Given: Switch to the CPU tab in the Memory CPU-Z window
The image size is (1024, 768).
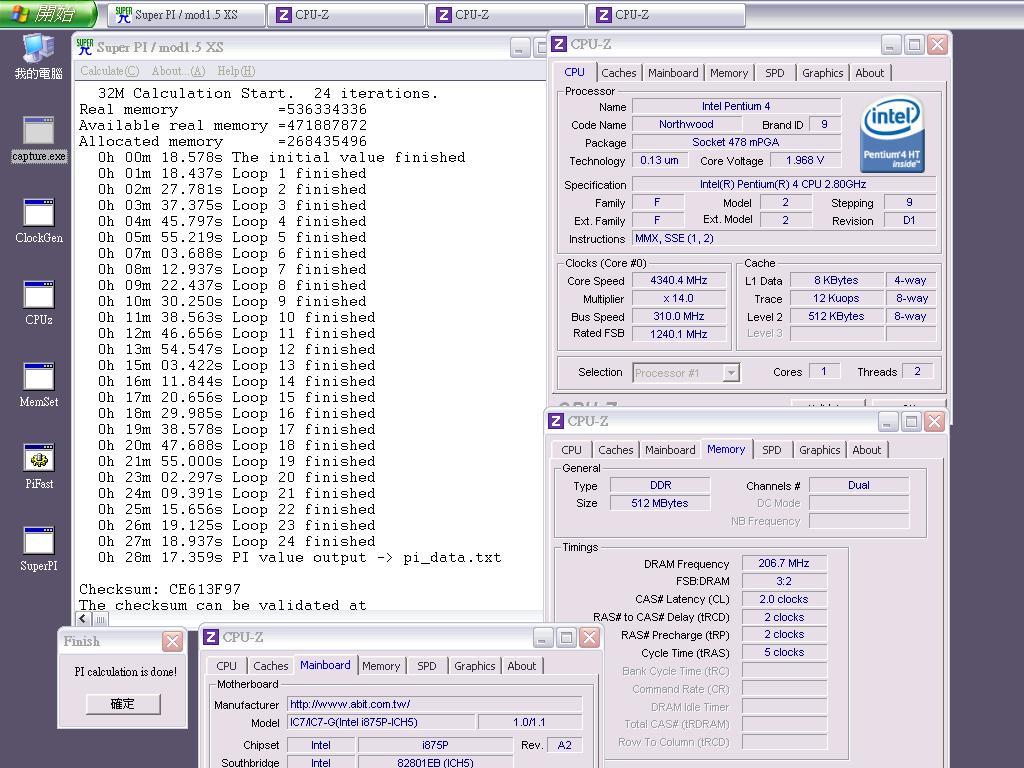Looking at the screenshot, I should [x=571, y=450].
